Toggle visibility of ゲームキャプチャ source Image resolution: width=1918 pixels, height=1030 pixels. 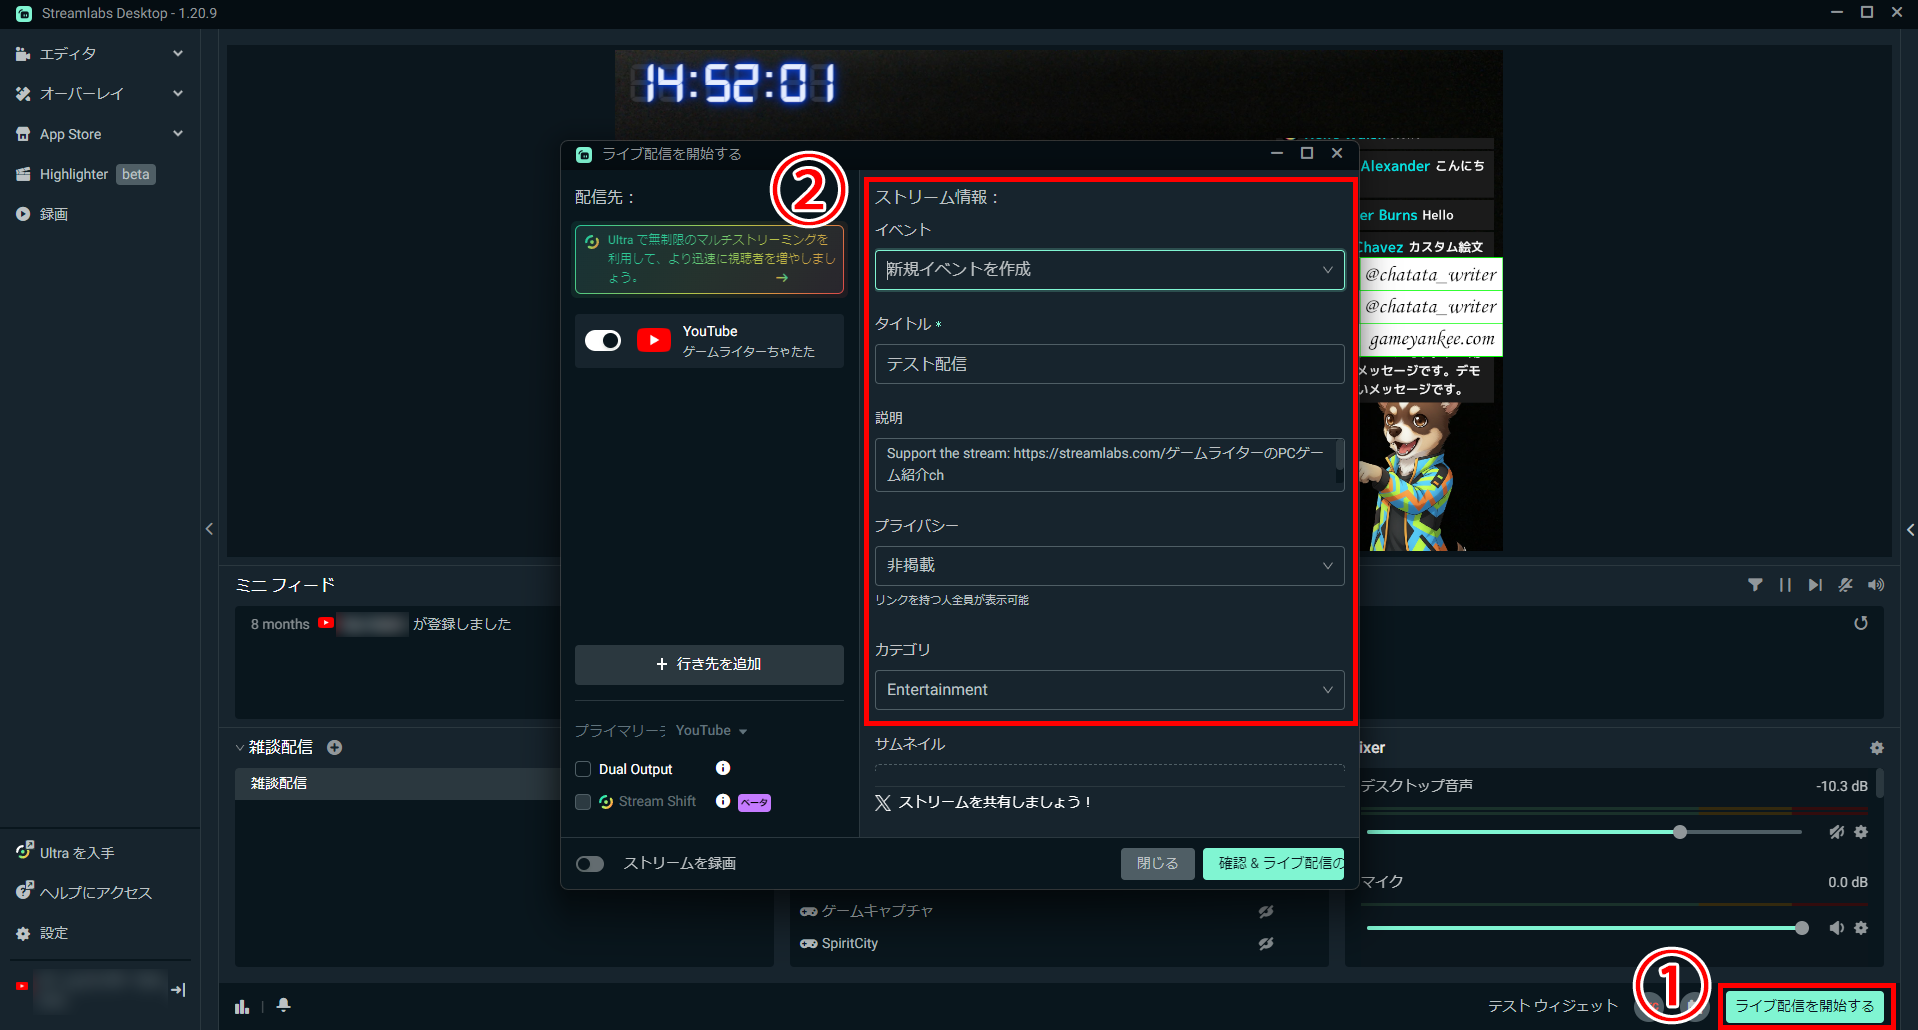pos(1266,912)
